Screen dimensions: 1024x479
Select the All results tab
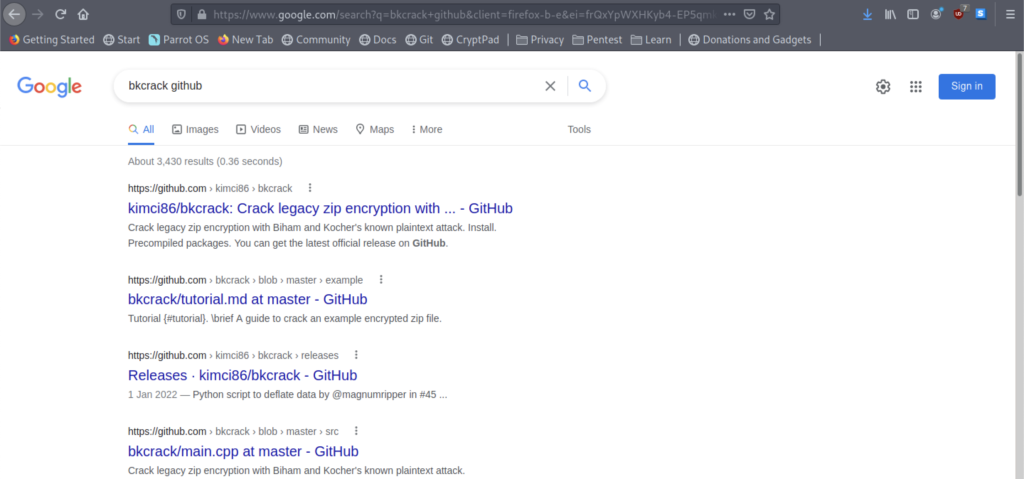coord(141,129)
